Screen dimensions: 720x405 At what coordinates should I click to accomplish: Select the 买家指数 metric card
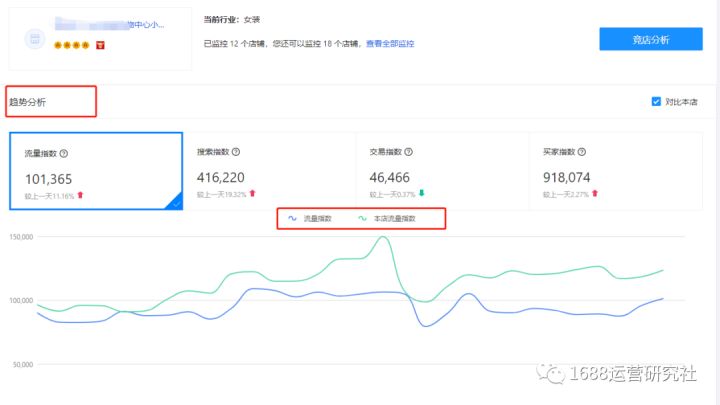[616, 171]
